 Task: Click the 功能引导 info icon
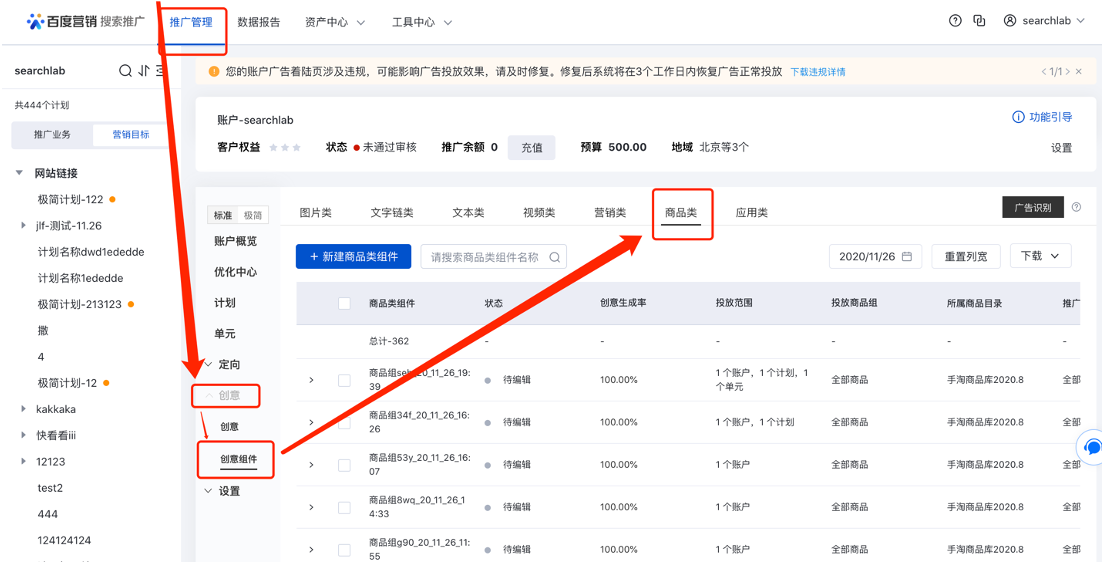tap(1018, 117)
